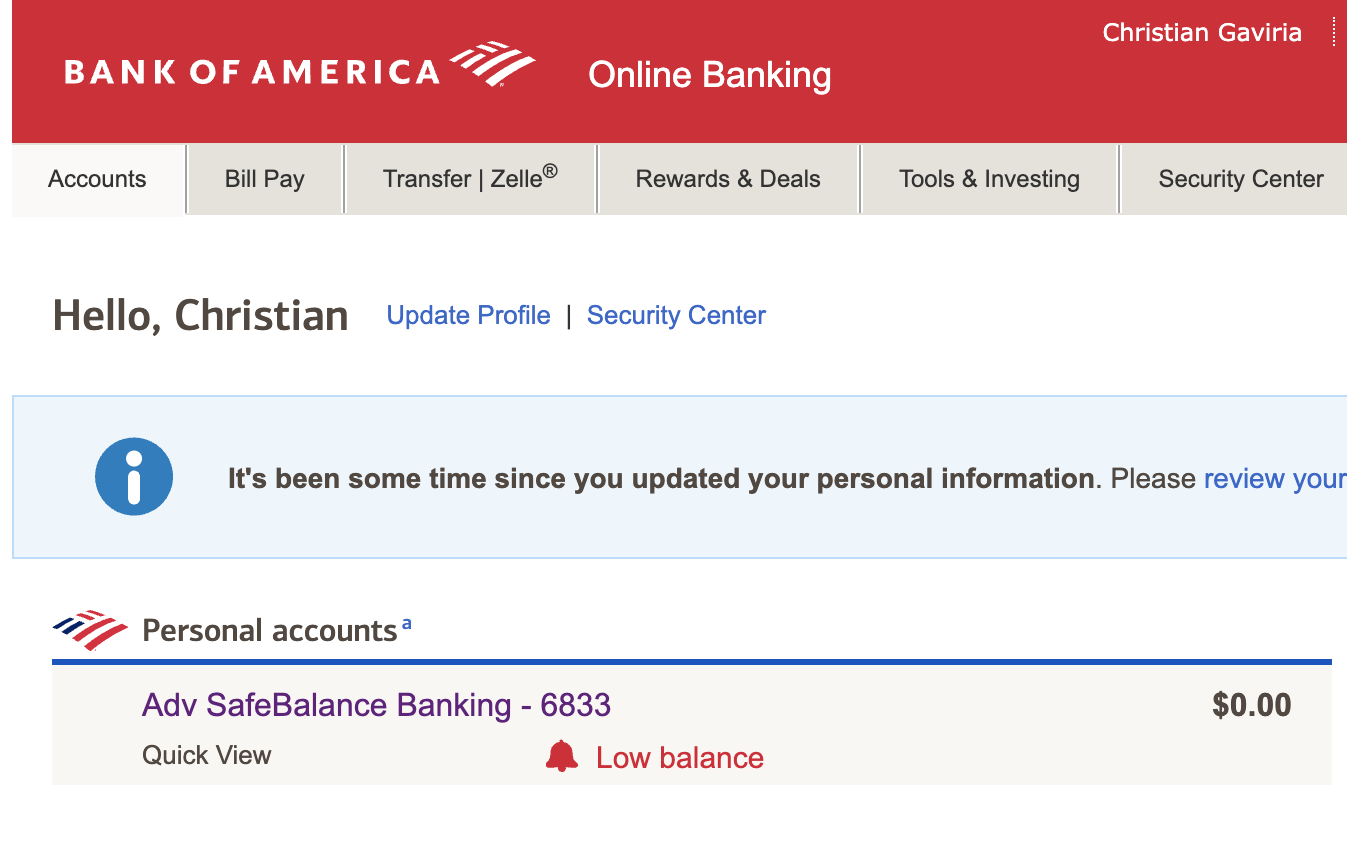
Task: Expand Quick View for the SafeBalance account
Action: (207, 755)
